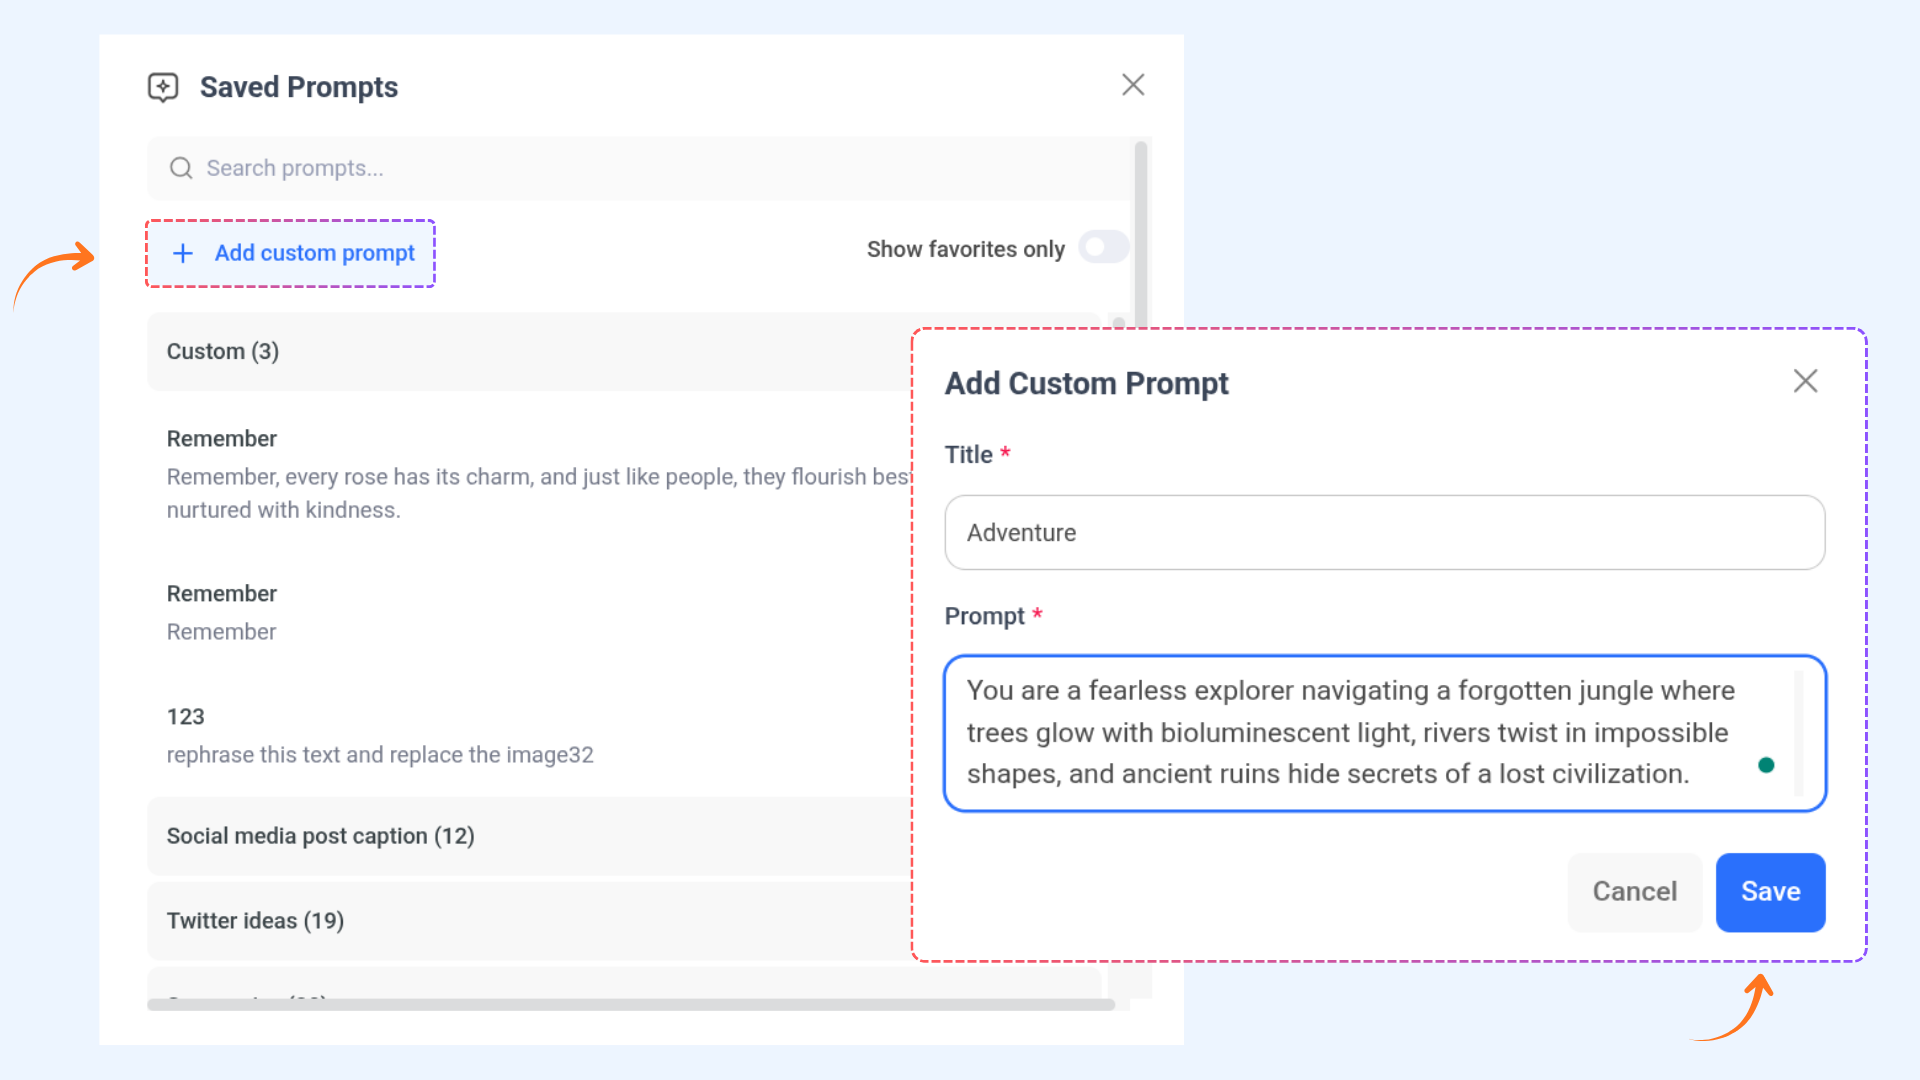Image resolution: width=1920 pixels, height=1080 pixels.
Task: Click the vertical scrollbar of prompts list
Action: (x=1140, y=235)
